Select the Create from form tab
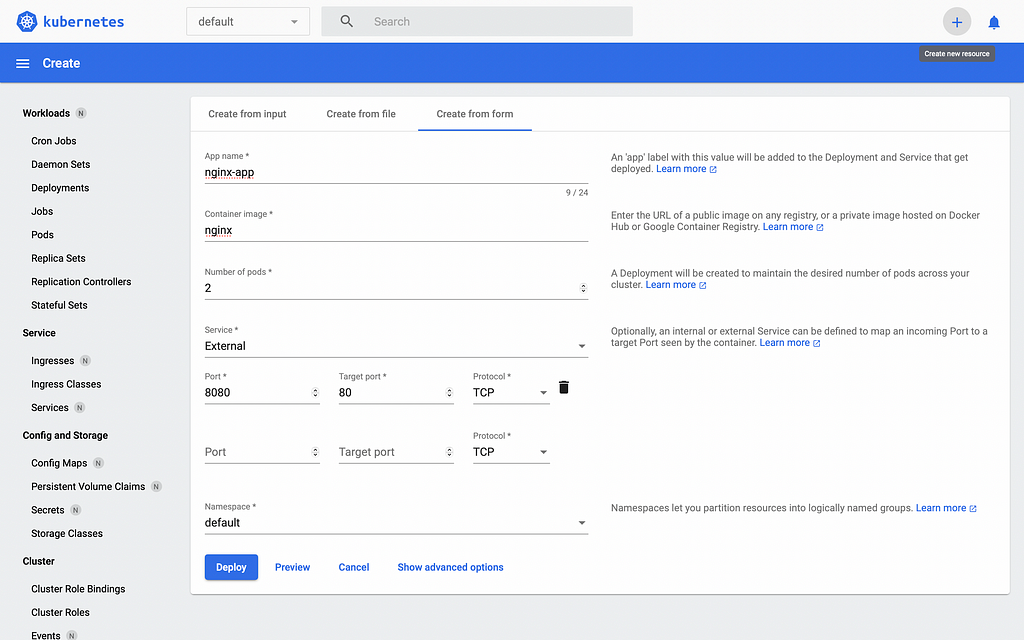 pyautogui.click(x=475, y=114)
